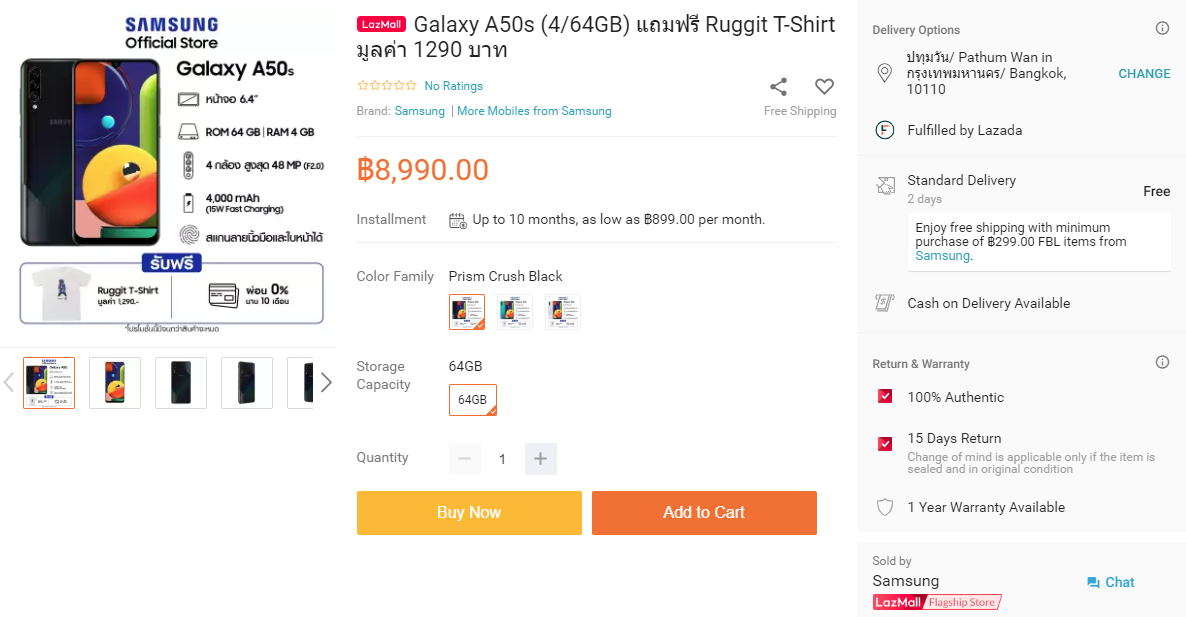Add product to wishlist heart icon
This screenshot has height=617, width=1186.
coord(824,86)
